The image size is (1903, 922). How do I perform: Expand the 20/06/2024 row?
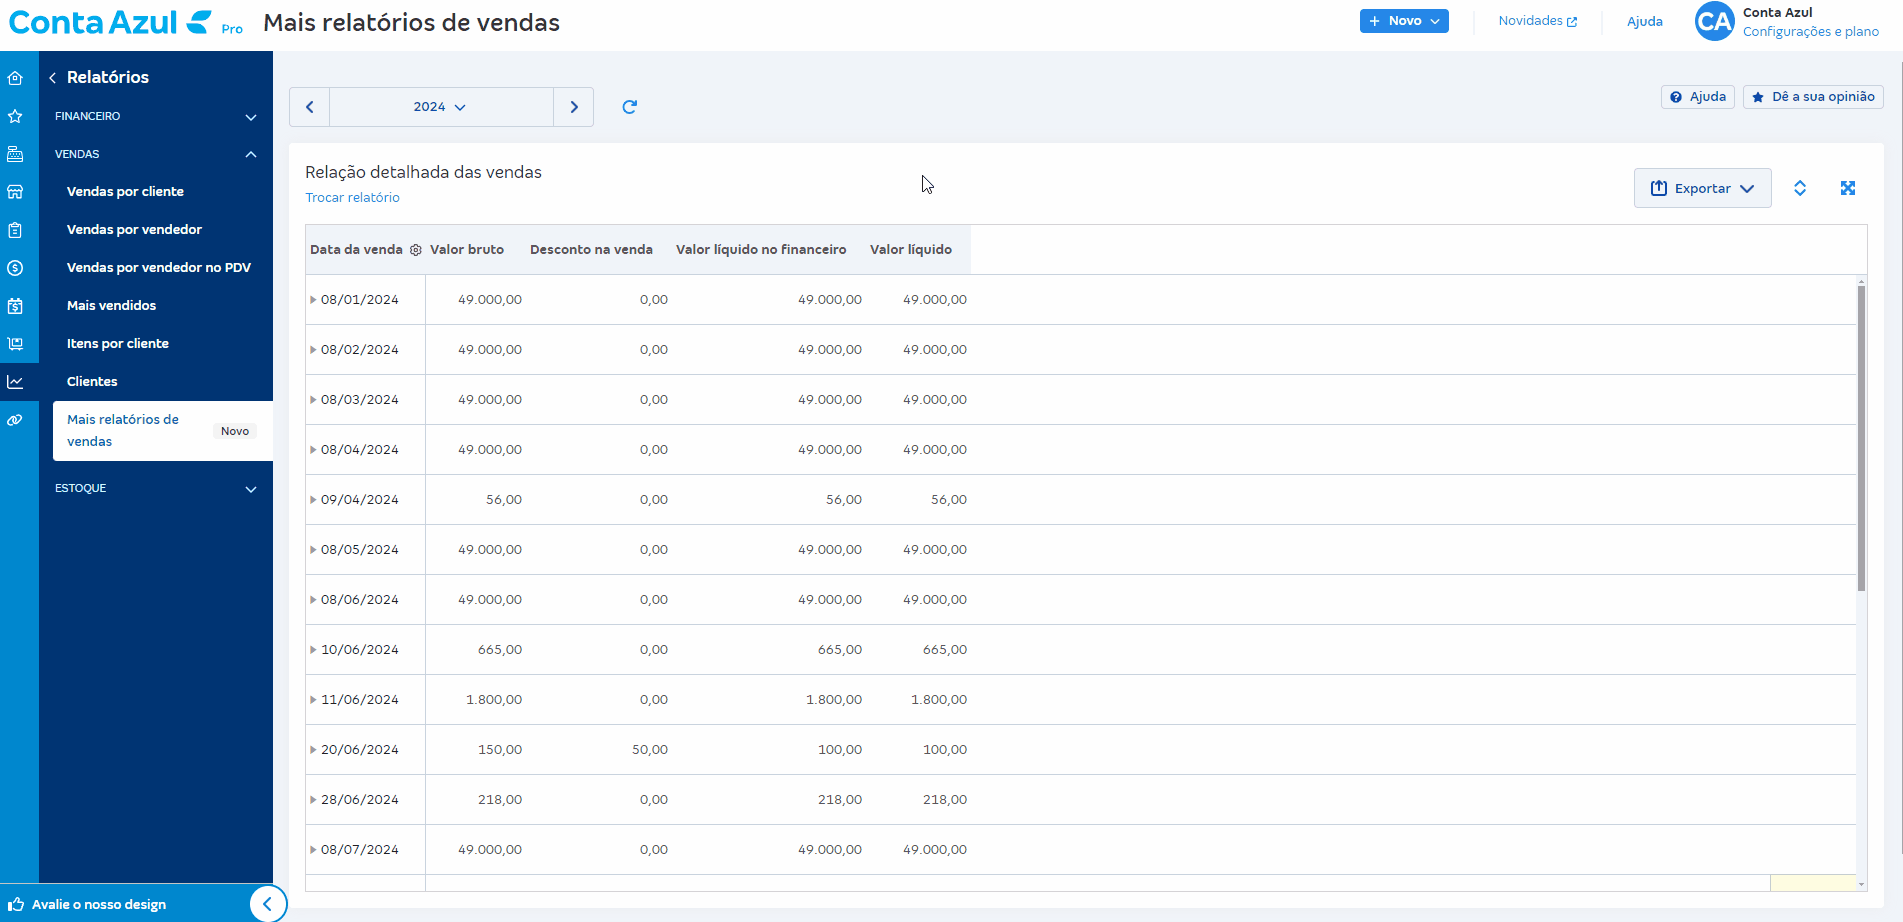tap(313, 750)
